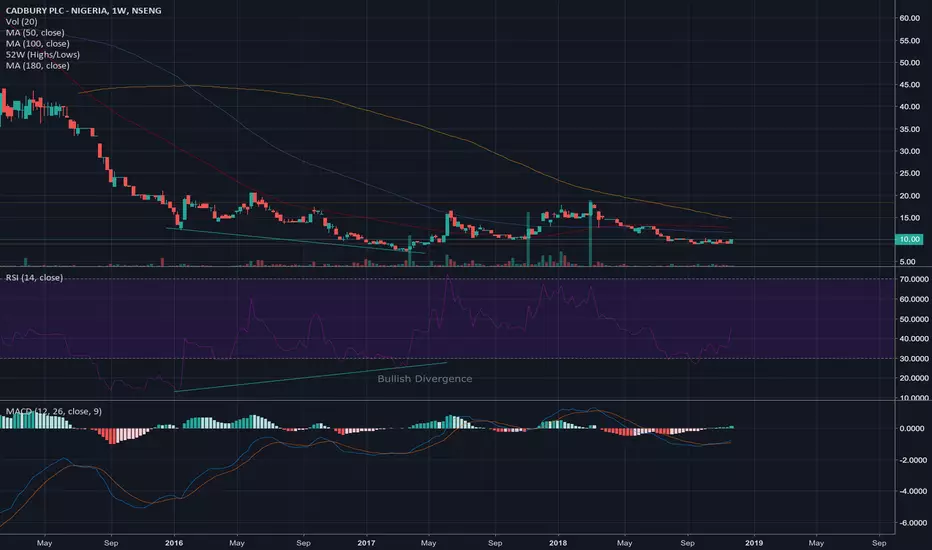Viewport: 932px width, 550px height.
Task: Click the 2019 time axis label
Action: [x=754, y=543]
